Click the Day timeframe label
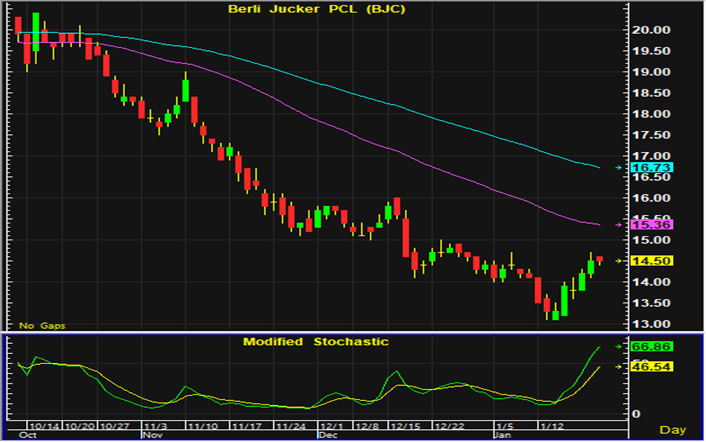 pyautogui.click(x=675, y=430)
